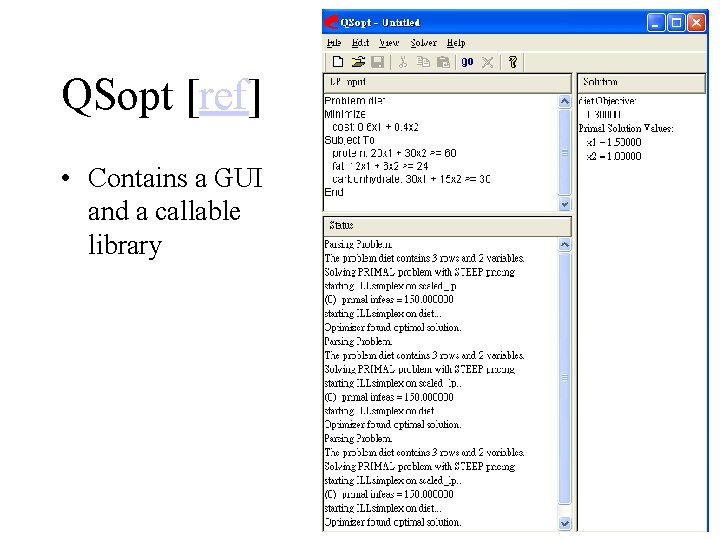Click the Solution panel header
The width and height of the screenshot is (720, 540).
click(641, 82)
